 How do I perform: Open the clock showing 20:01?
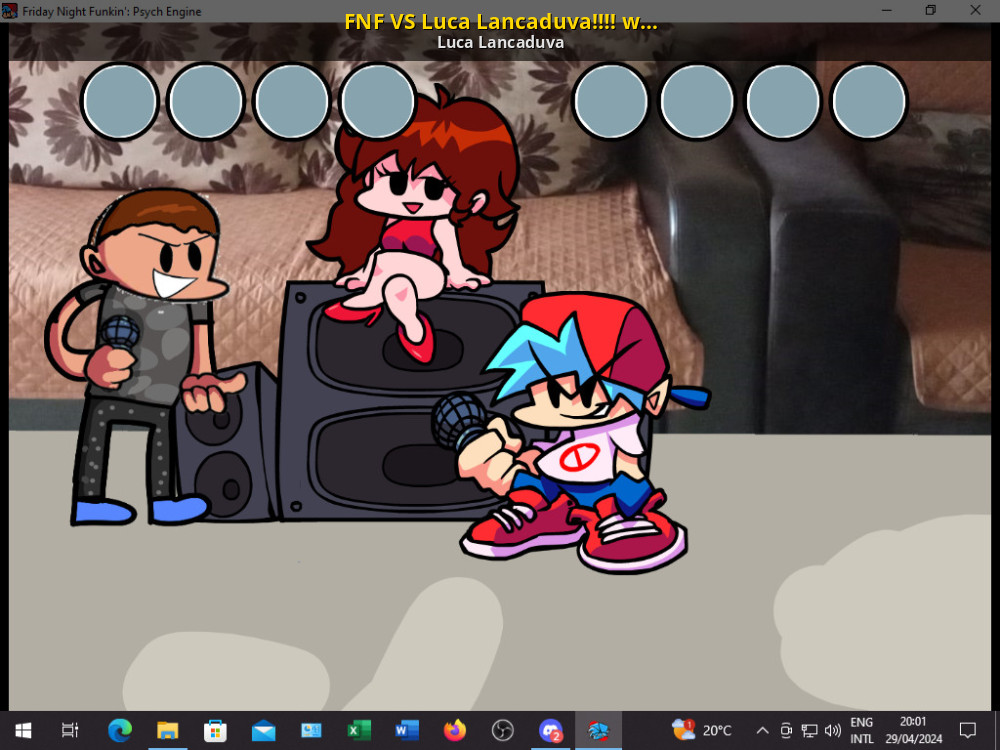(912, 731)
